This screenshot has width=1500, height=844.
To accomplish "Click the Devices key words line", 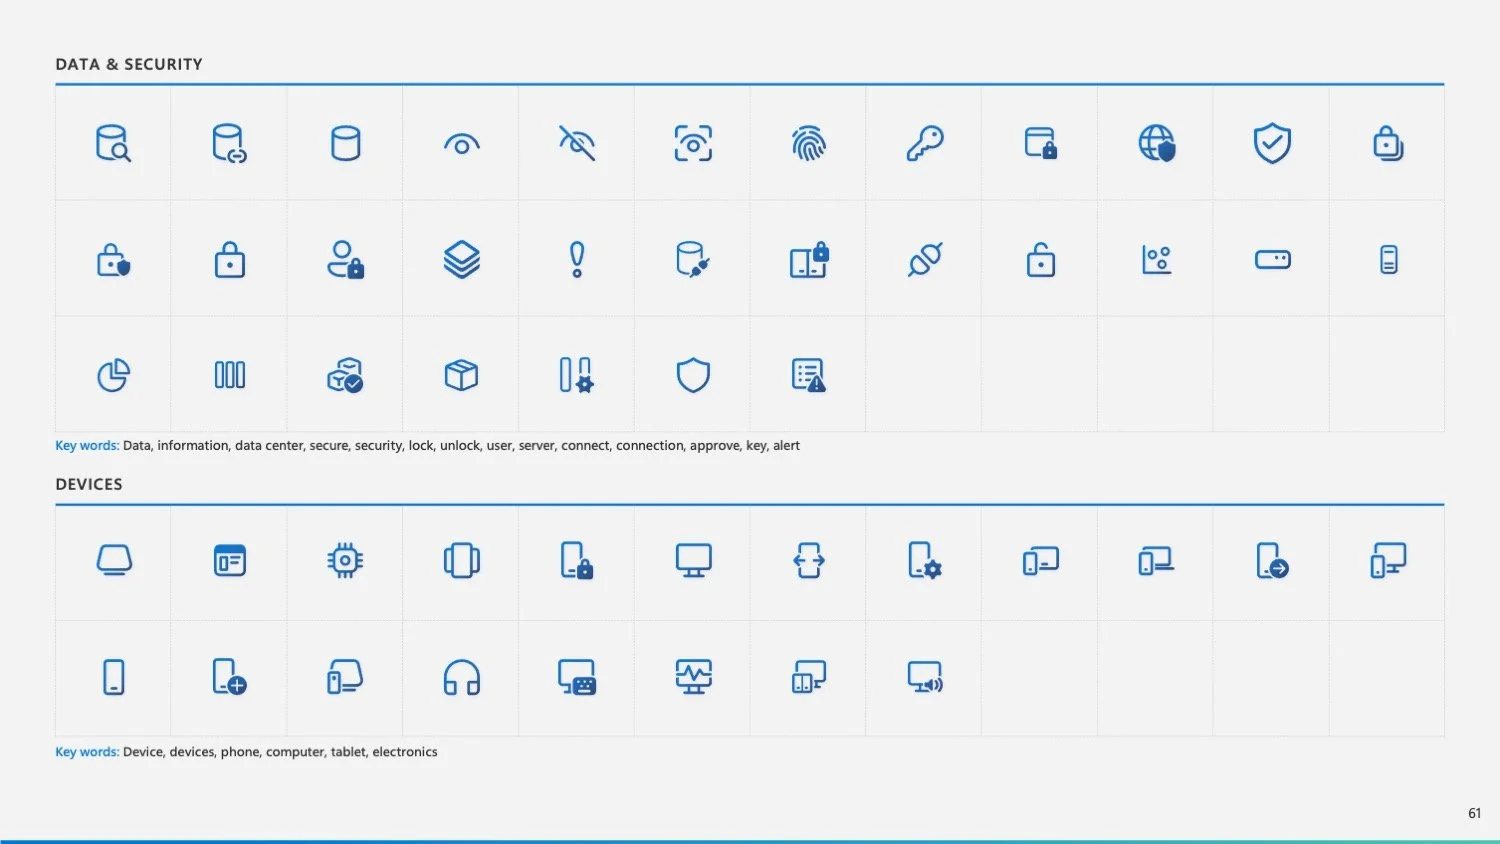I will [x=246, y=752].
